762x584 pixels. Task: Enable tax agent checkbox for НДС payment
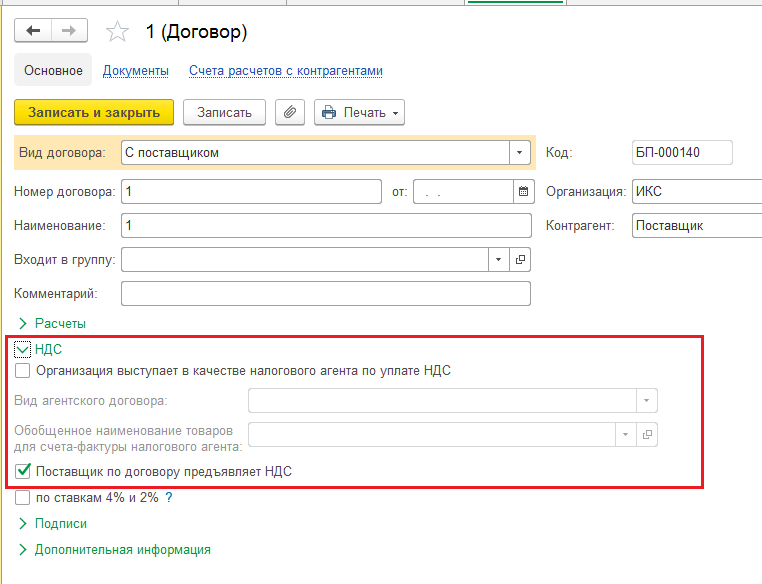(22, 371)
